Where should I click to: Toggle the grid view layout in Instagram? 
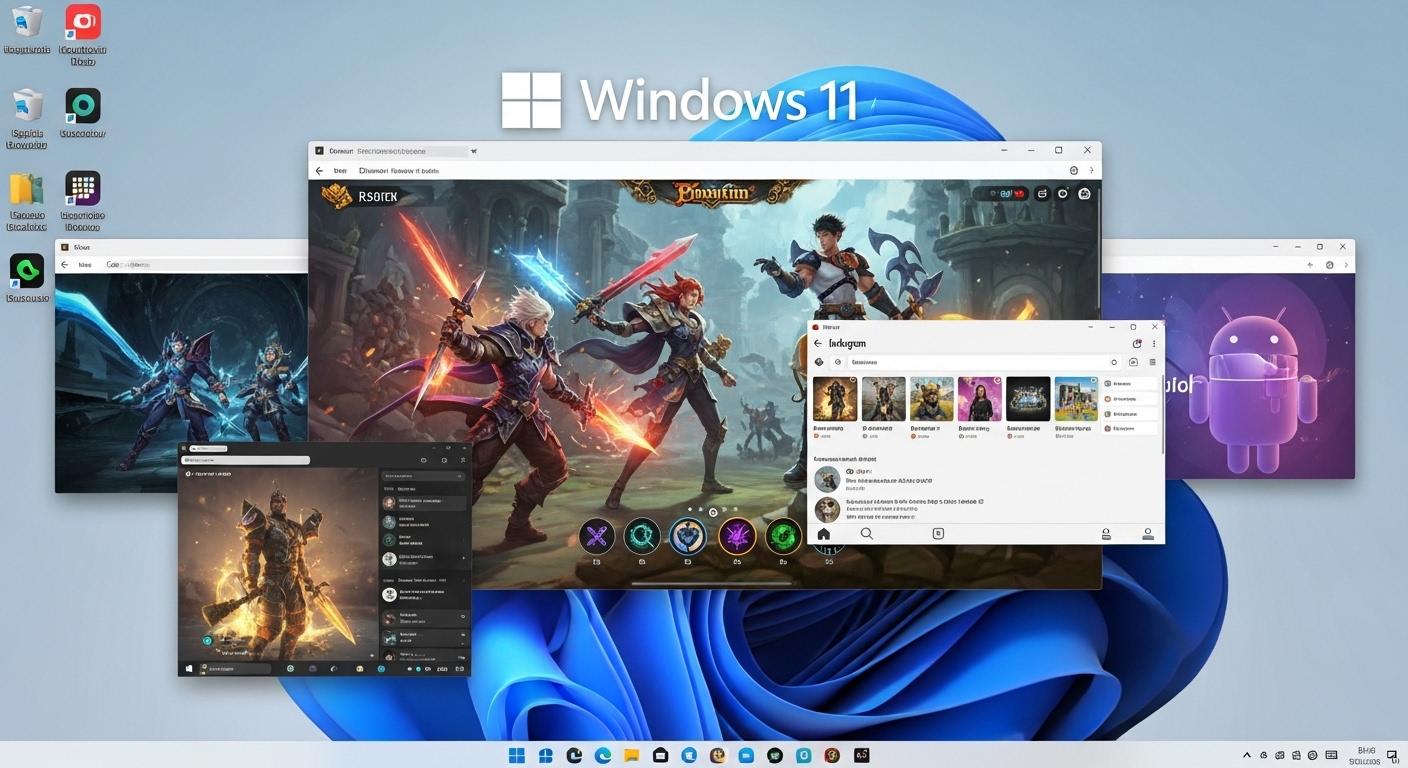pyautogui.click(x=1152, y=362)
